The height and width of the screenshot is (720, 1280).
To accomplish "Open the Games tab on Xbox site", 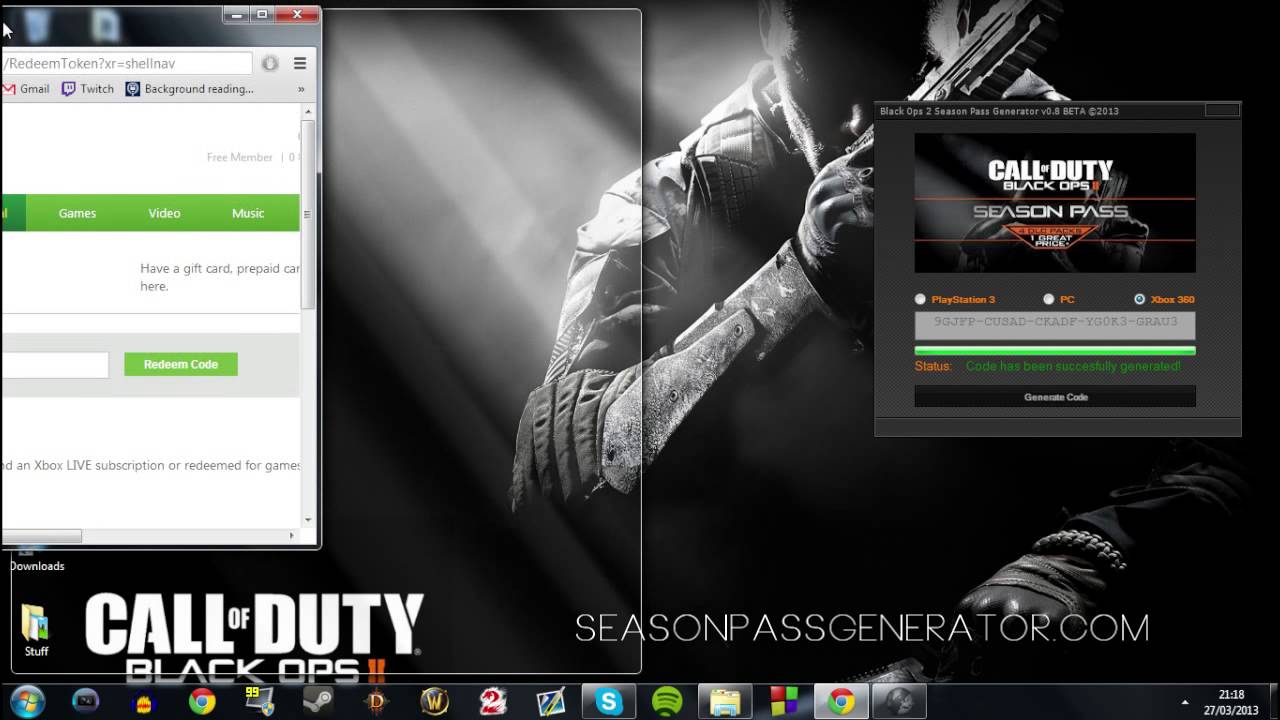I will click(x=77, y=213).
